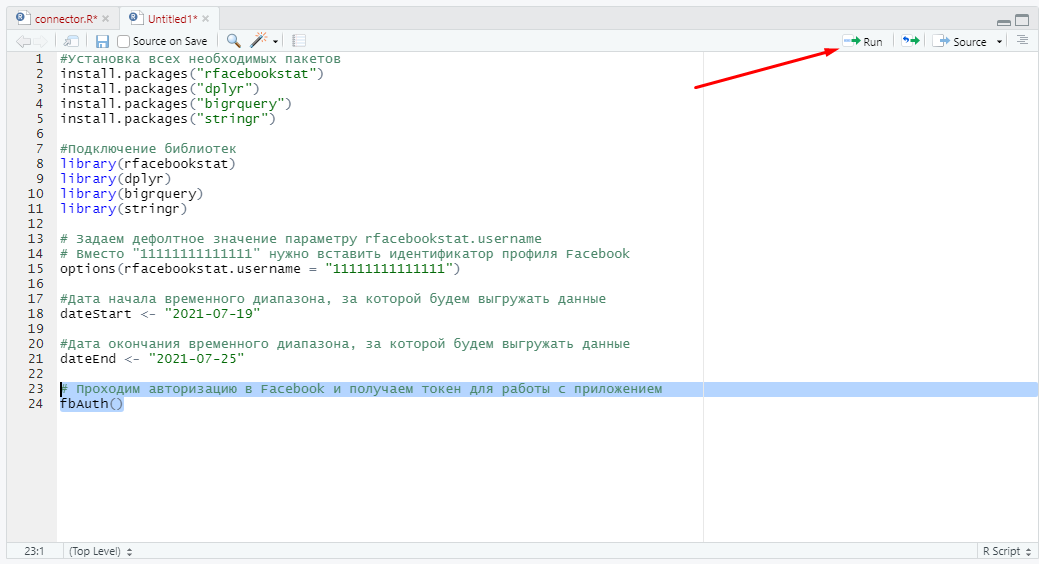1039x564 pixels.
Task: Close the connector.R tab
Action: point(106,18)
